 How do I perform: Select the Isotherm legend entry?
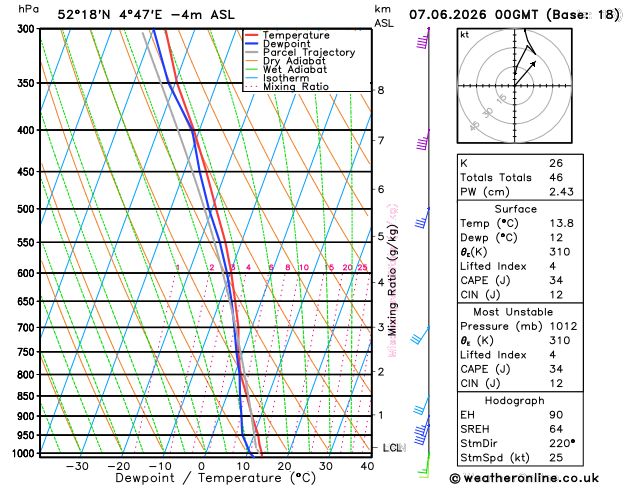pos(286,78)
